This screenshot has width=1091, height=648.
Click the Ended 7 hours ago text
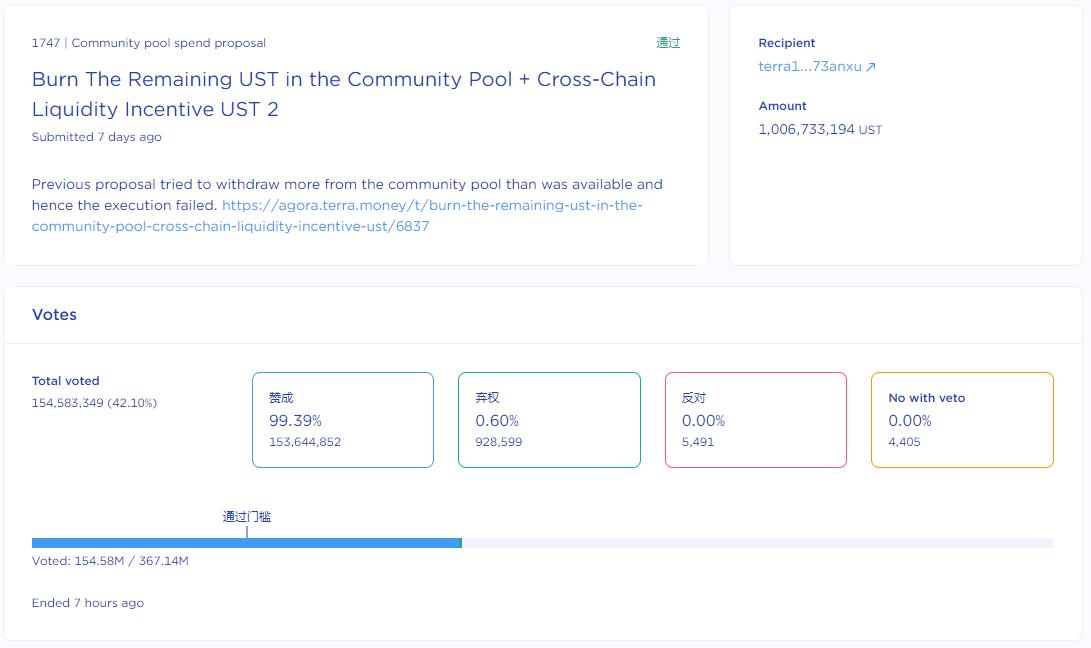tap(88, 603)
